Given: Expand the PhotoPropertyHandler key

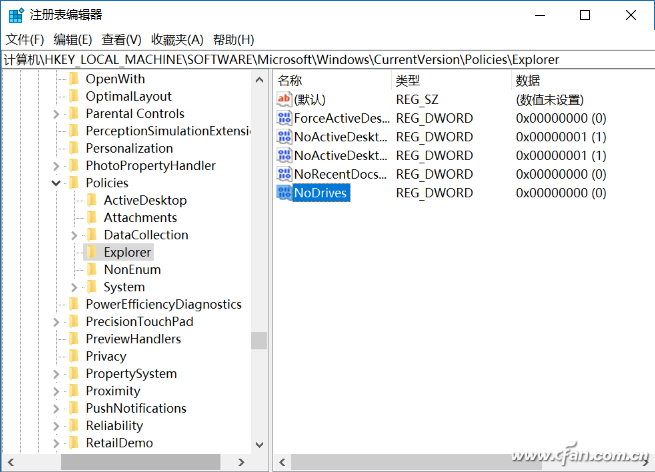Looking at the screenshot, I should point(56,166).
